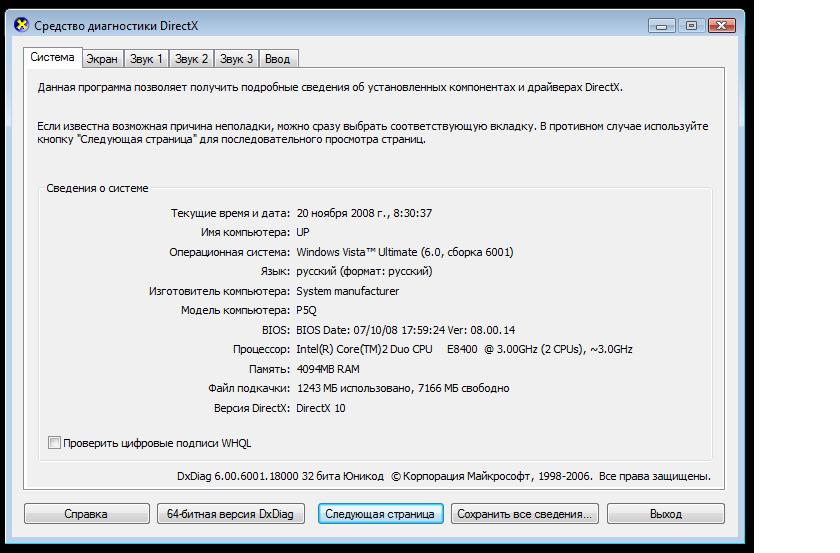Click the Память label
The width and height of the screenshot is (840, 553).
coord(269,369)
